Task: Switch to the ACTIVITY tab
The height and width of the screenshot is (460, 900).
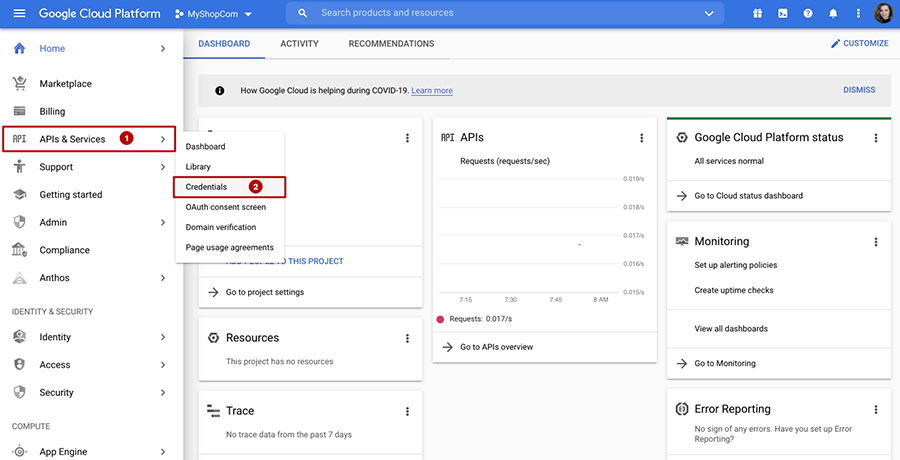Action: [300, 44]
